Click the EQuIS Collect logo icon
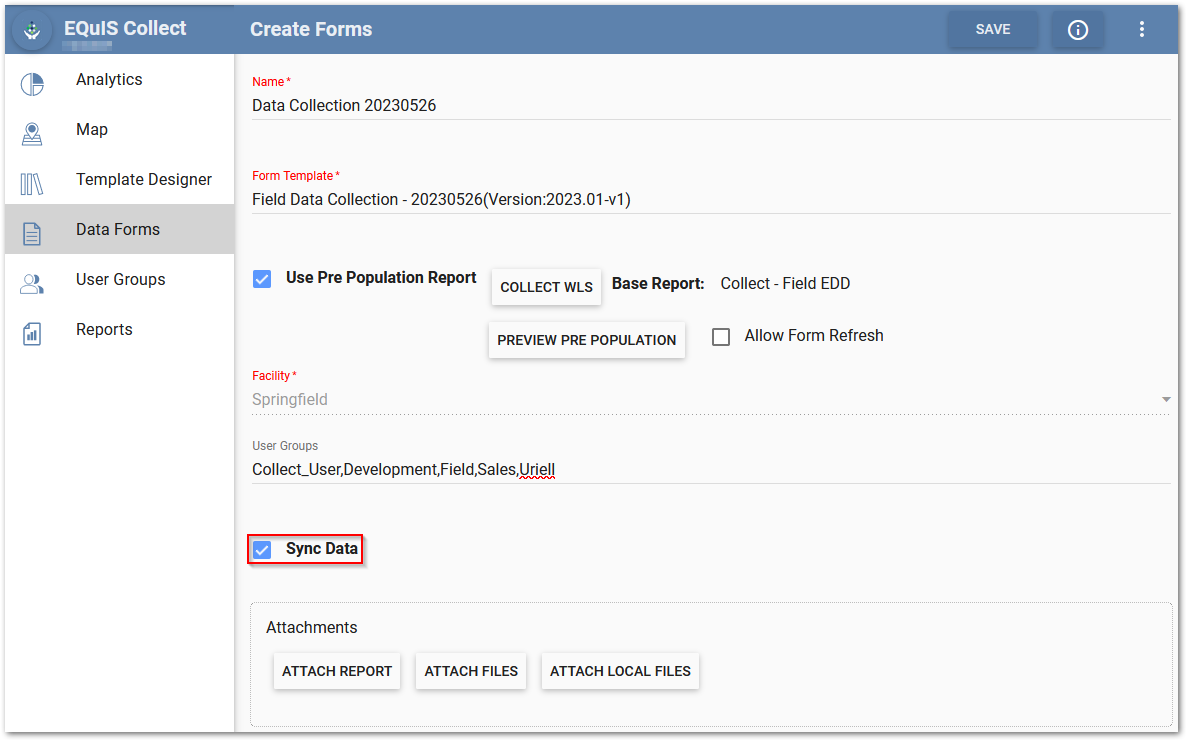This screenshot has height=741, width=1187. pos(32,30)
